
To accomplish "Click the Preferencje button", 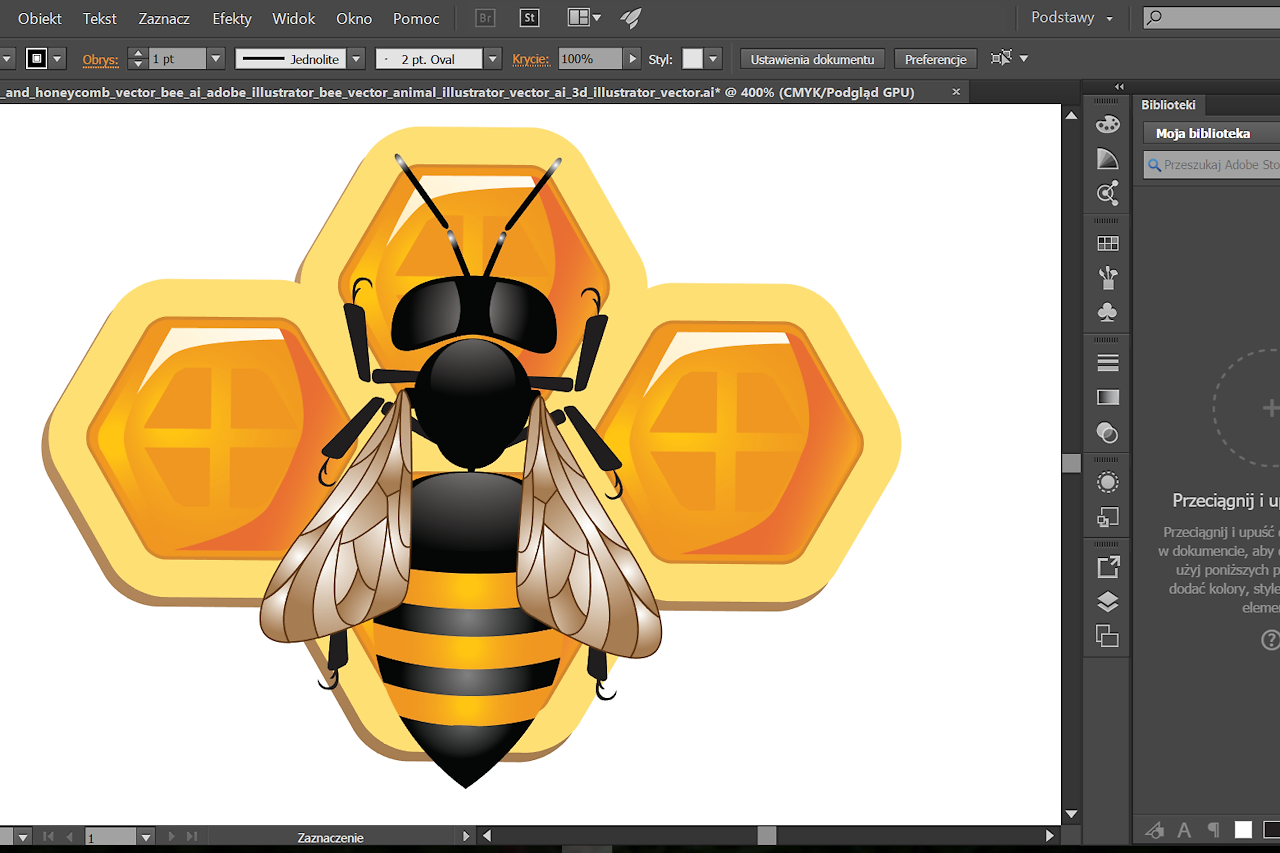I will (936, 59).
